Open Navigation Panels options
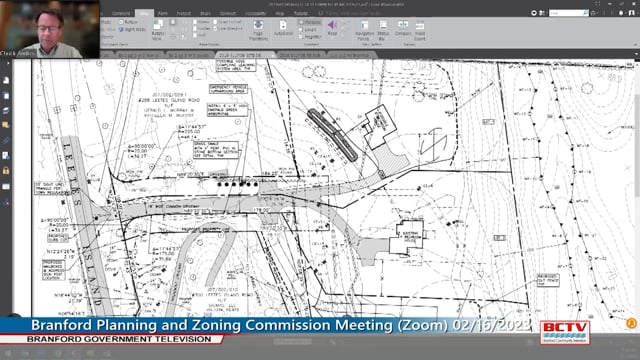This screenshot has width=640, height=360. (364, 30)
